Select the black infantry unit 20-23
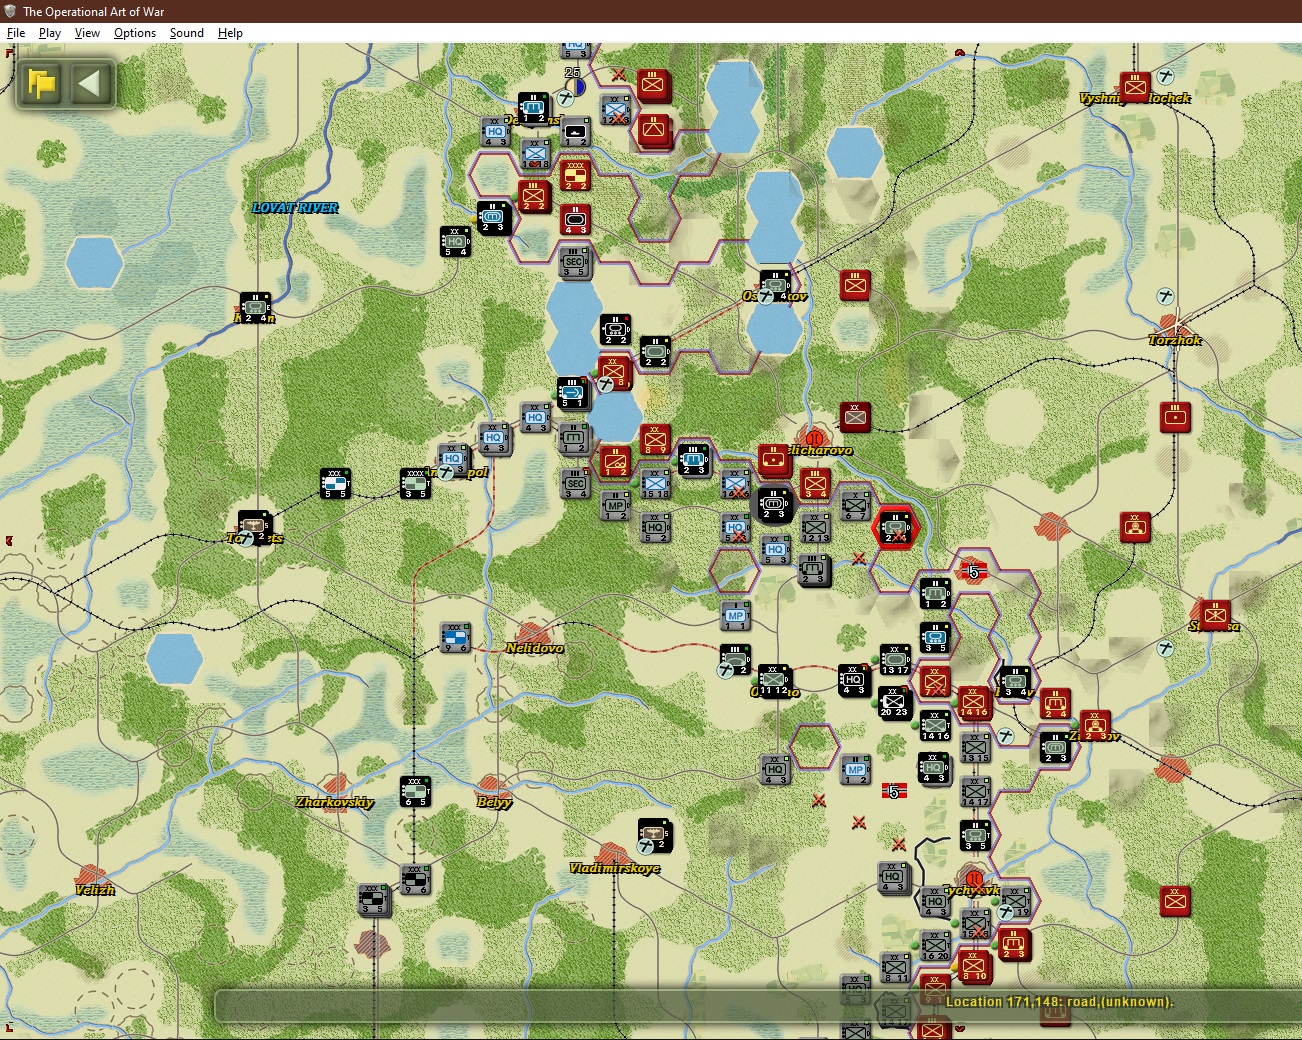 tap(894, 702)
